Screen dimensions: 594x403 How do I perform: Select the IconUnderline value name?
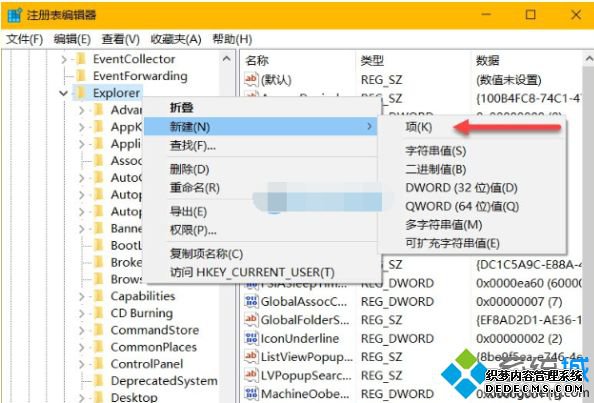pyautogui.click(x=300, y=338)
